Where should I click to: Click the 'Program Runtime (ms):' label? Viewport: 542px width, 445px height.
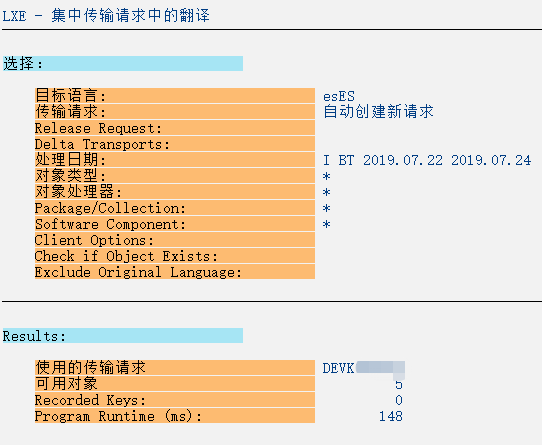[x=175, y=416]
